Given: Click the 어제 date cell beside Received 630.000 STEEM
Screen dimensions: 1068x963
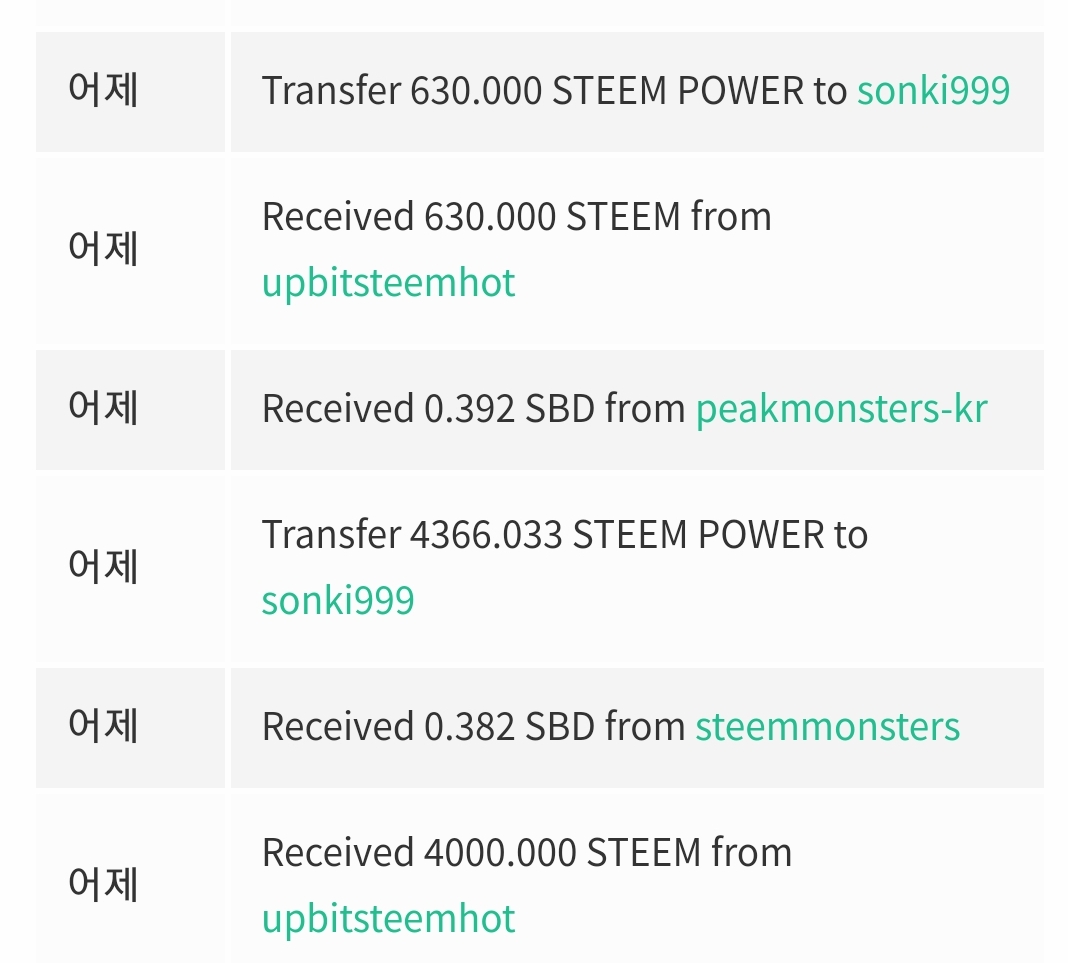Looking at the screenshot, I should tap(103, 249).
